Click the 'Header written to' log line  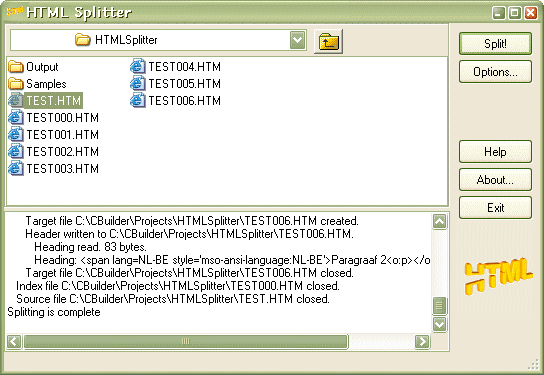189,234
